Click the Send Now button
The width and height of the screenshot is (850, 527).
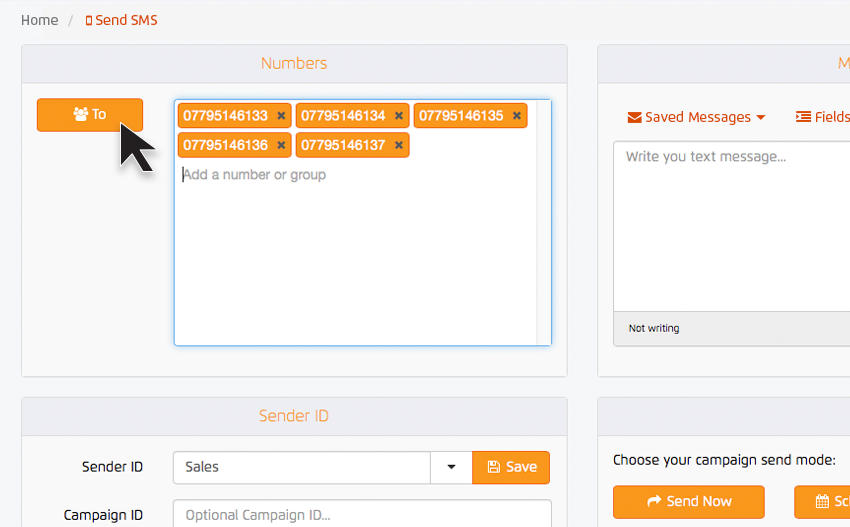(689, 502)
